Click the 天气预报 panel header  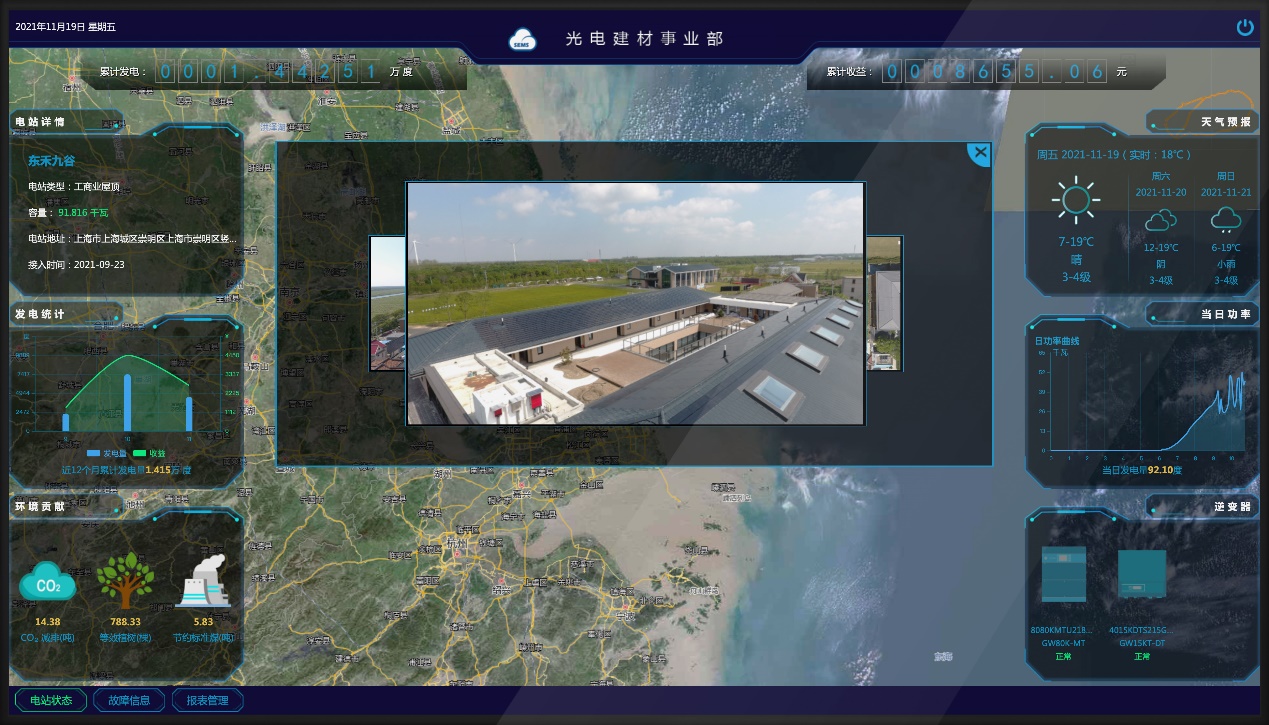click(x=1226, y=122)
